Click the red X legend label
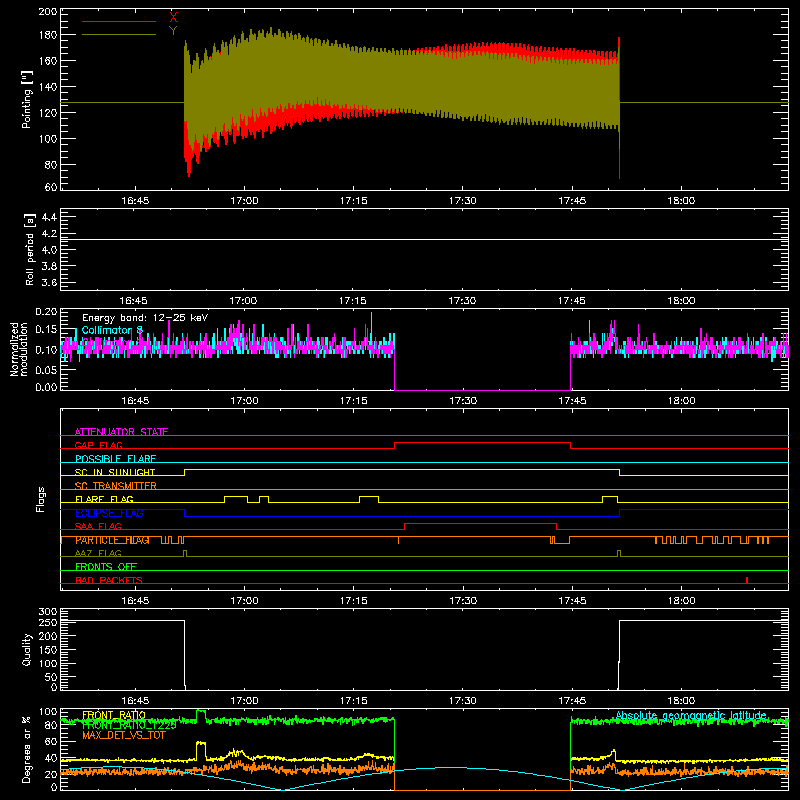The width and height of the screenshot is (800, 800). point(173,18)
